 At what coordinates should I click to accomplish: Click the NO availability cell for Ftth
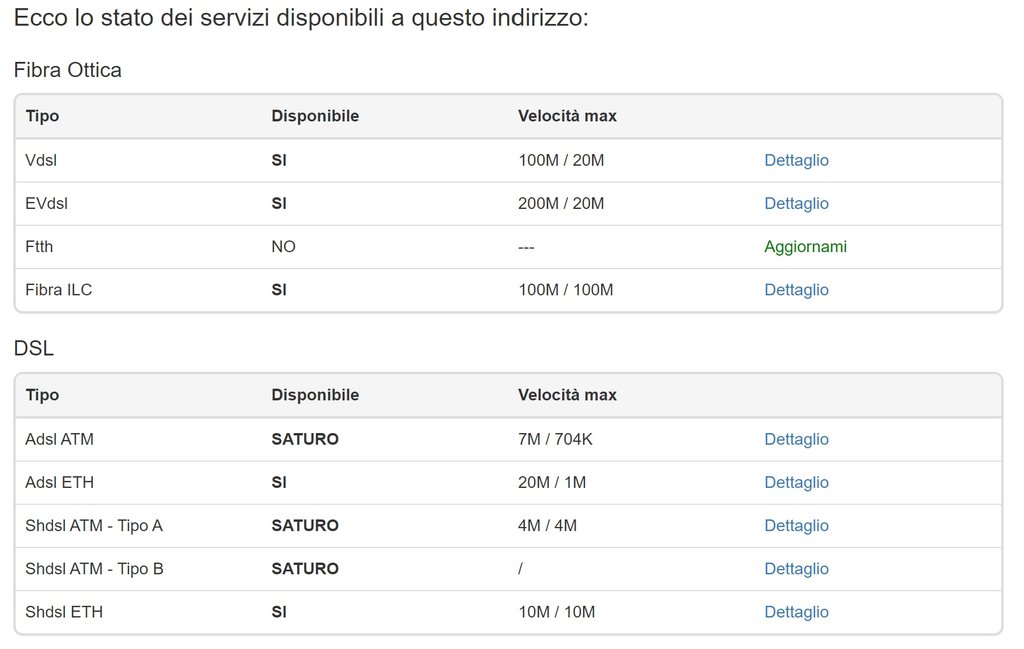tap(283, 246)
